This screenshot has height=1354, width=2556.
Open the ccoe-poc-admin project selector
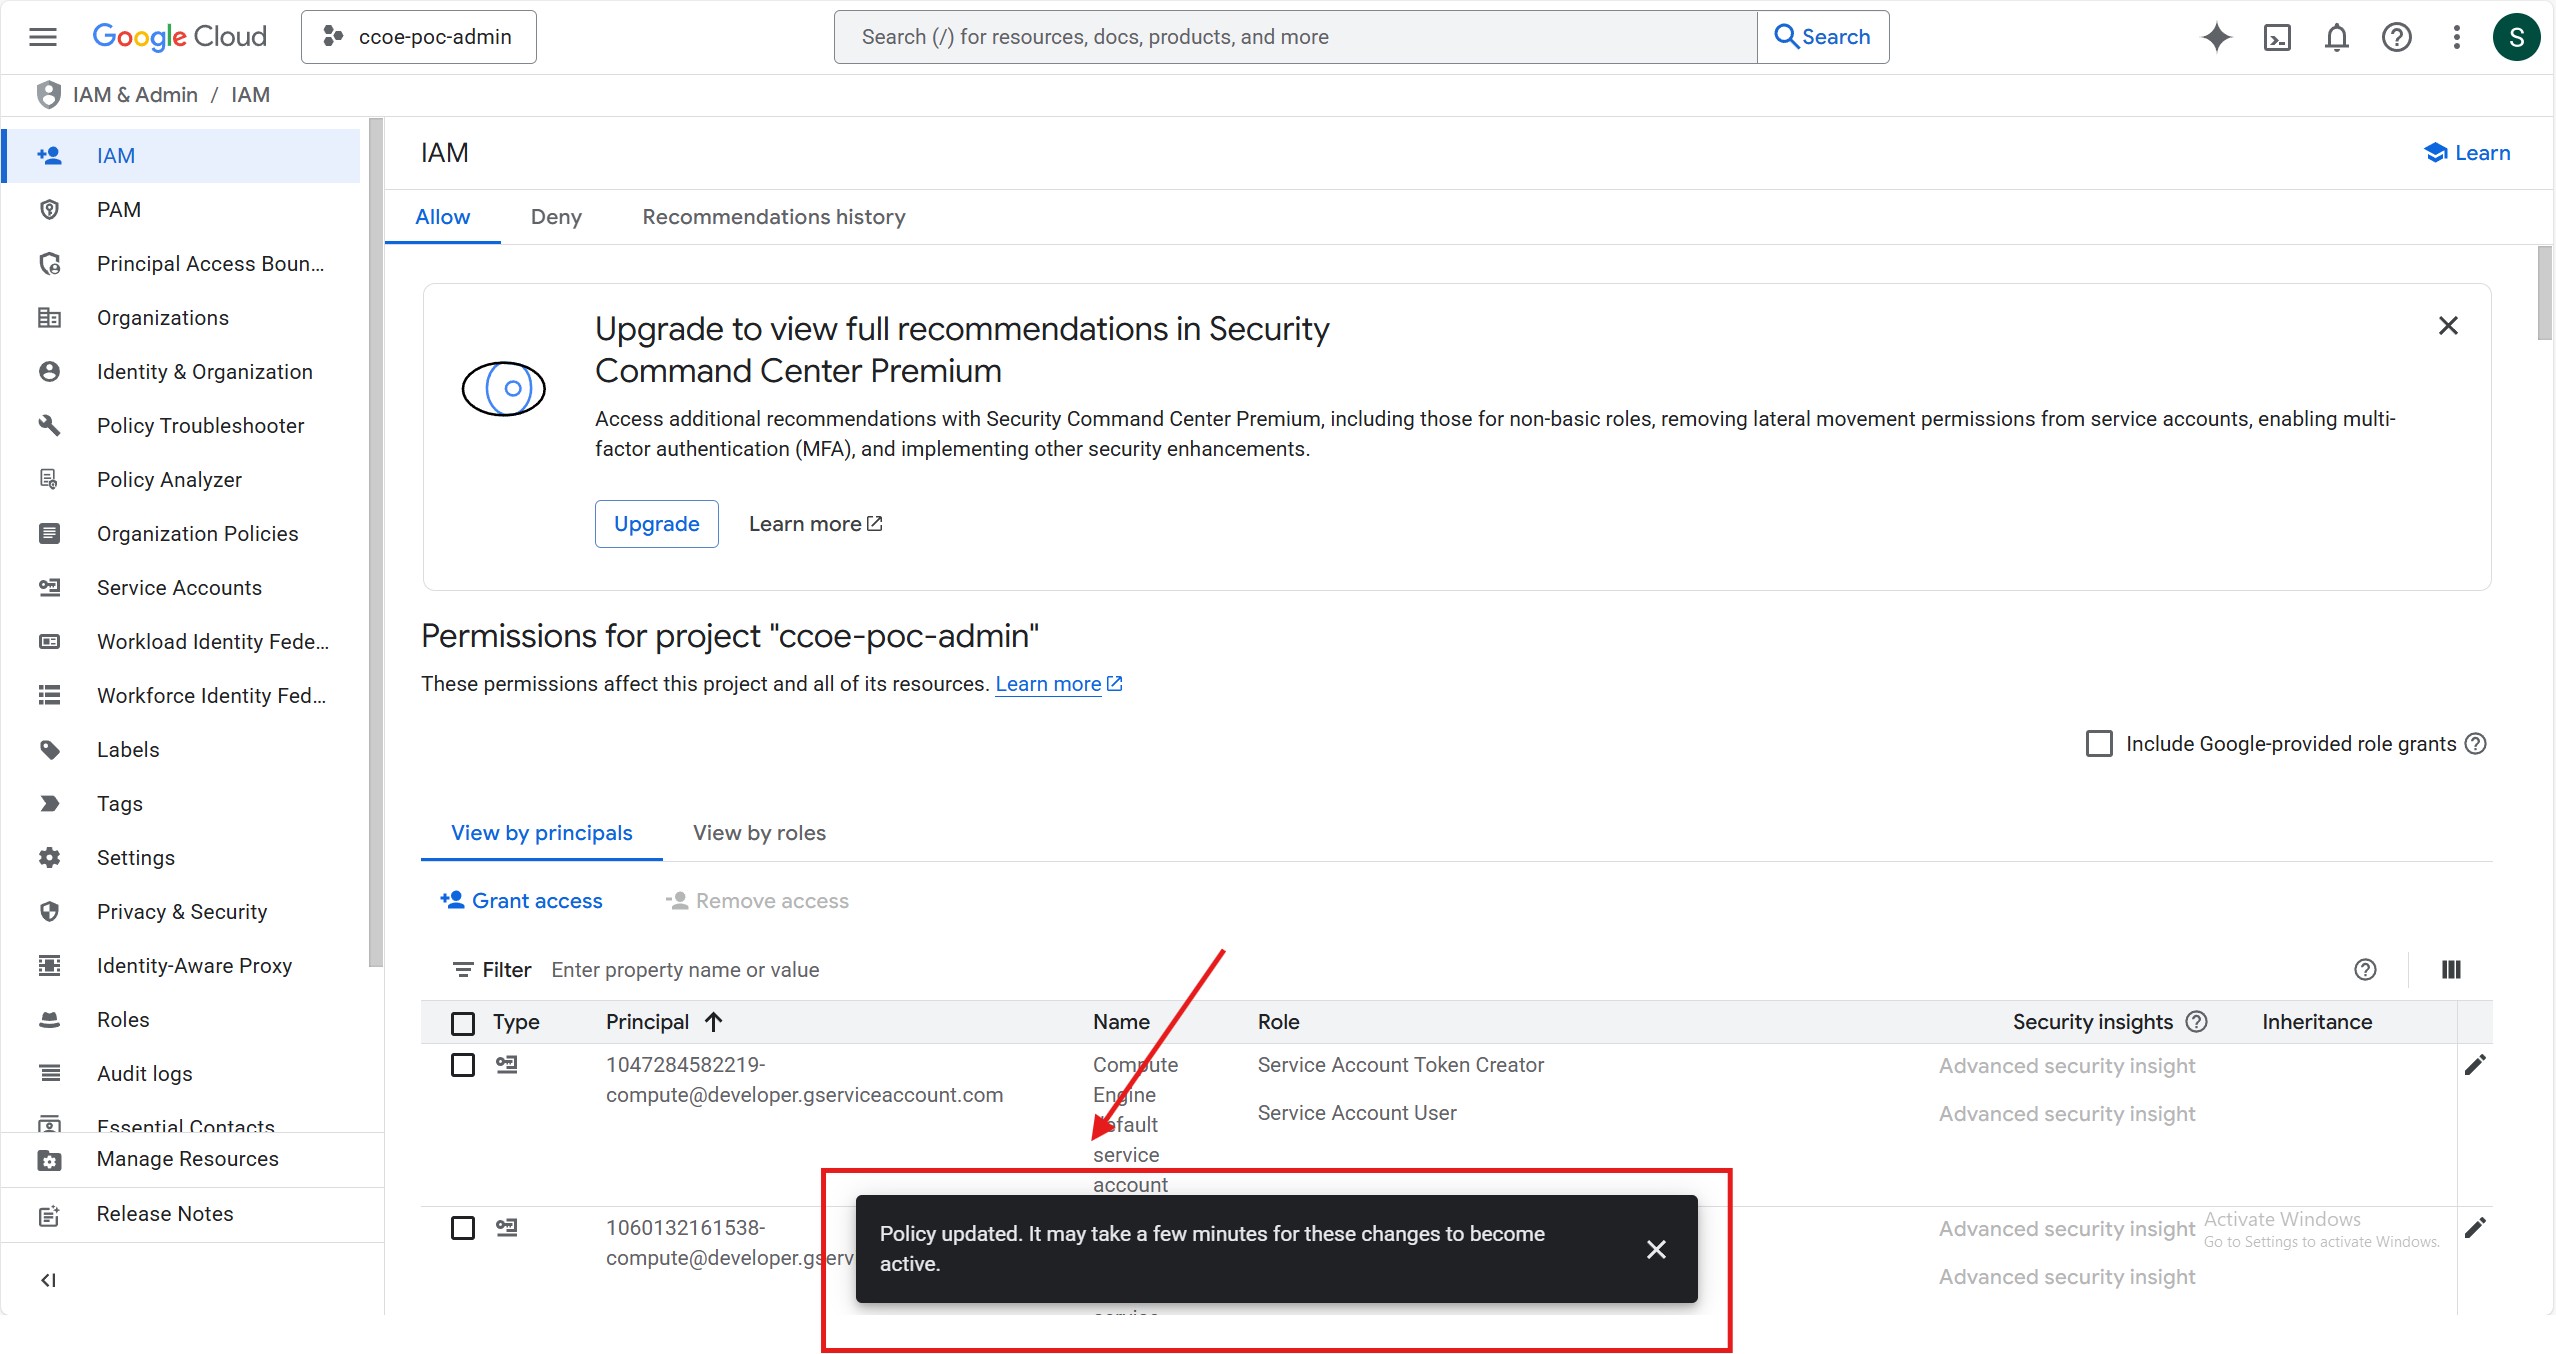(x=418, y=37)
